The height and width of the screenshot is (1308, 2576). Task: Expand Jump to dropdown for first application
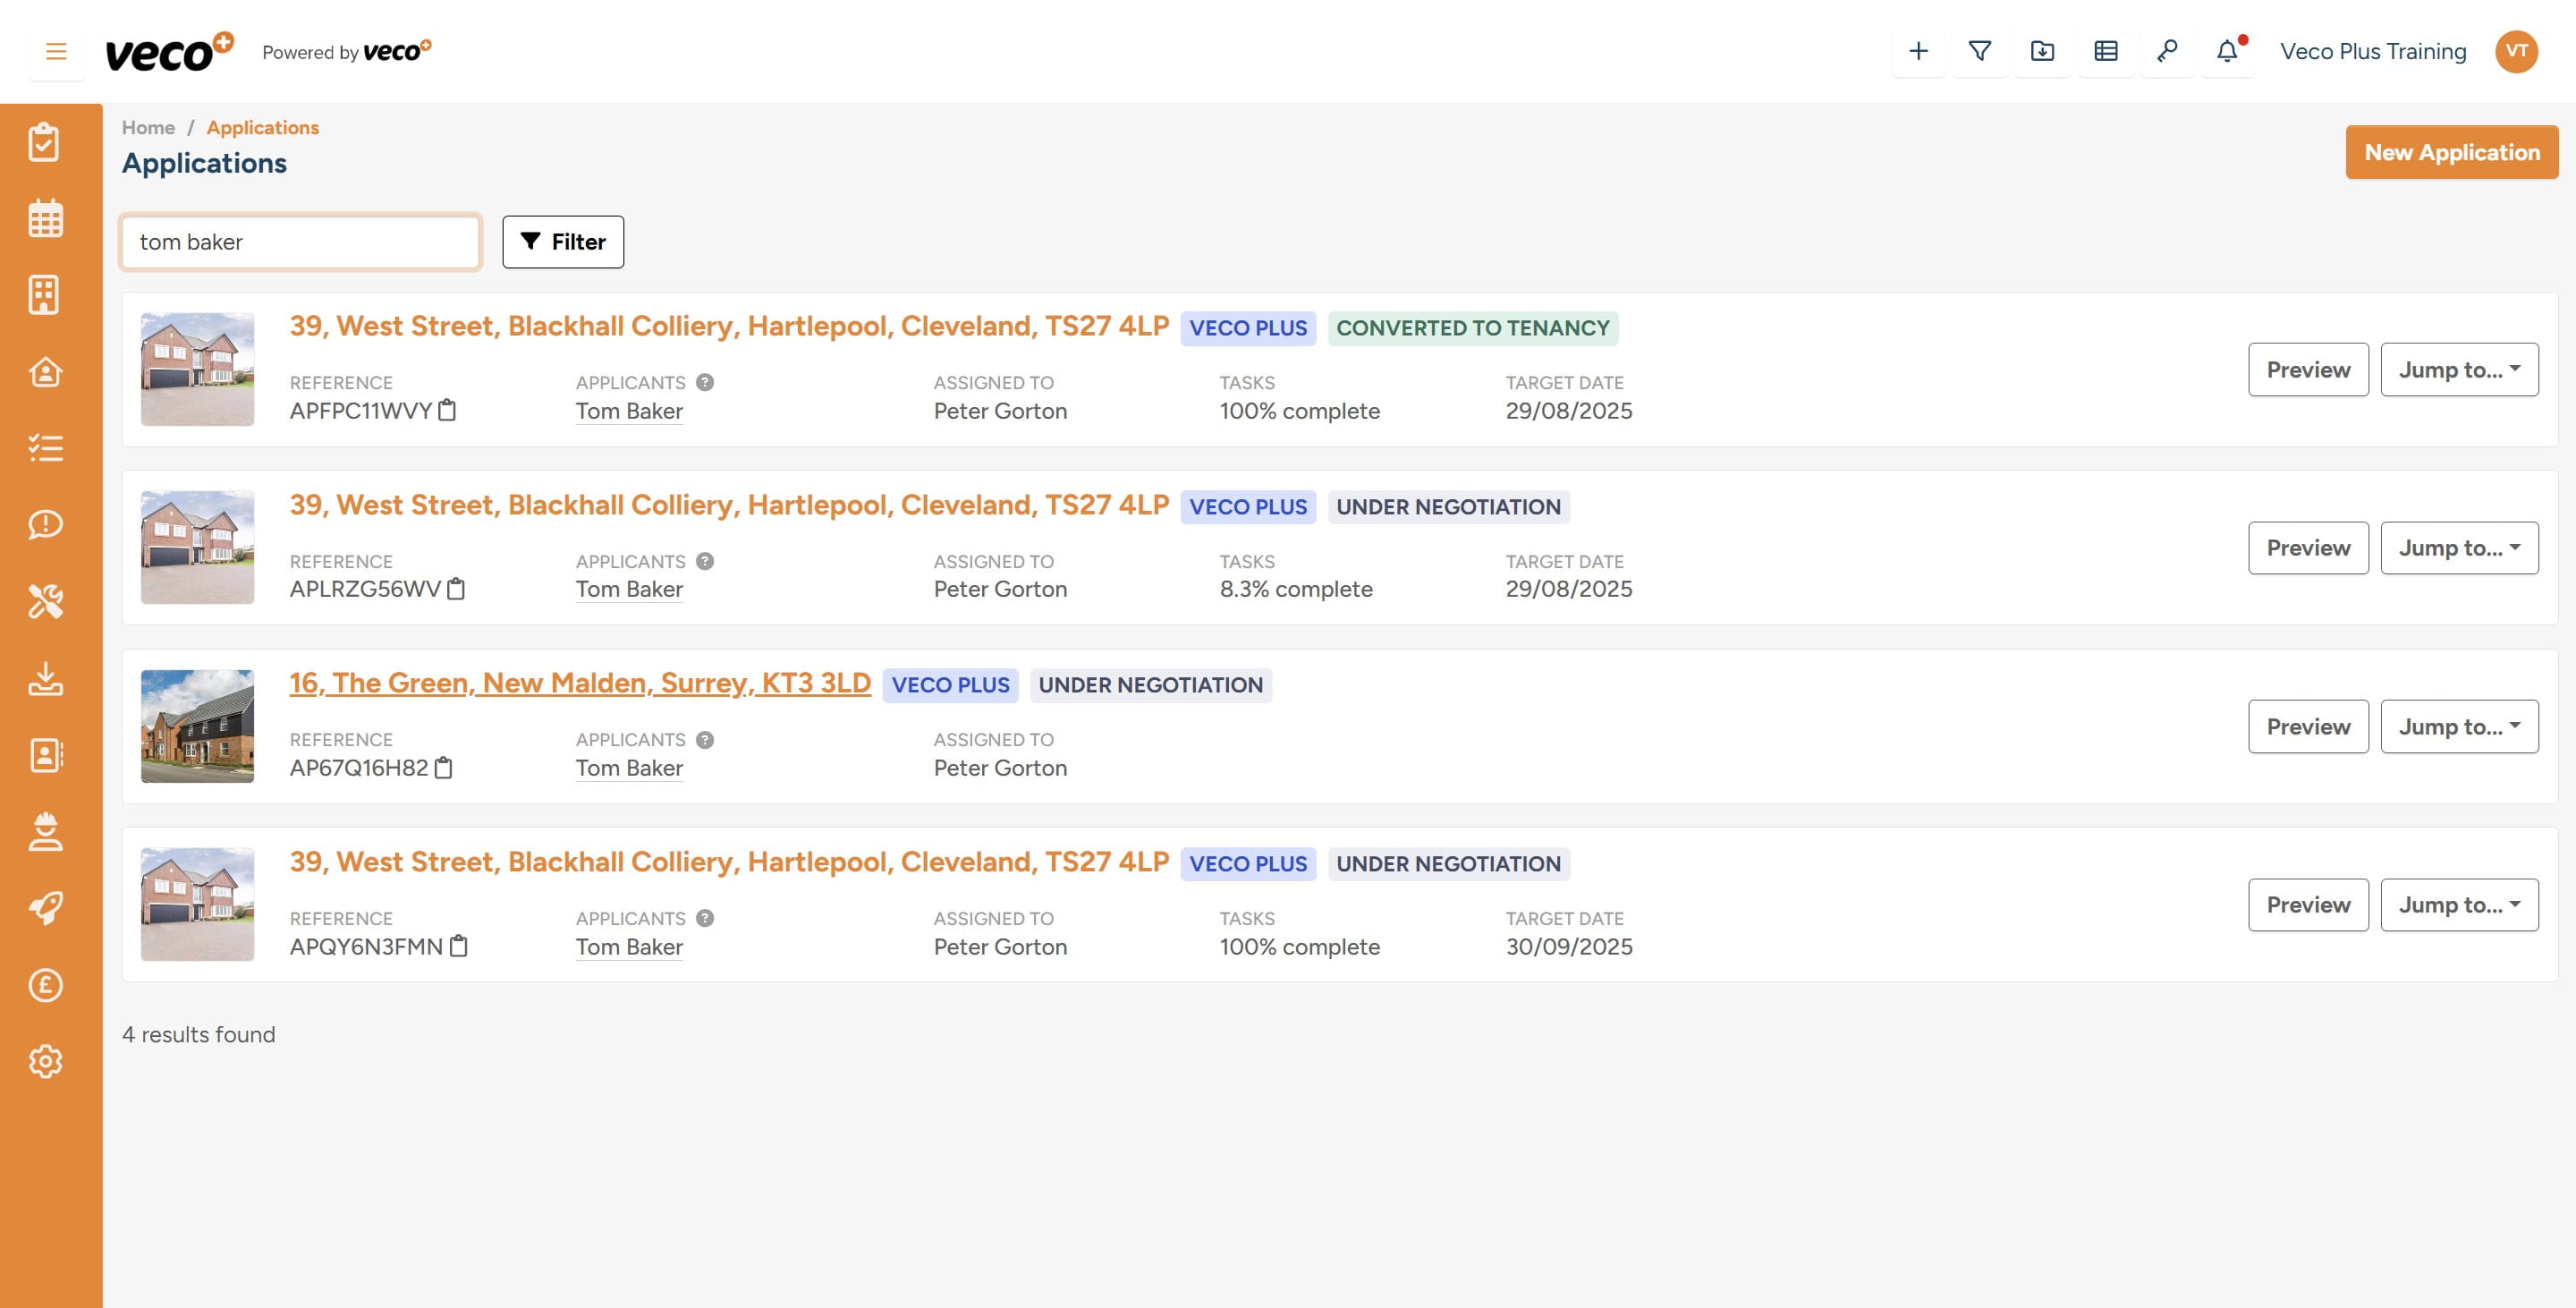click(x=2458, y=370)
